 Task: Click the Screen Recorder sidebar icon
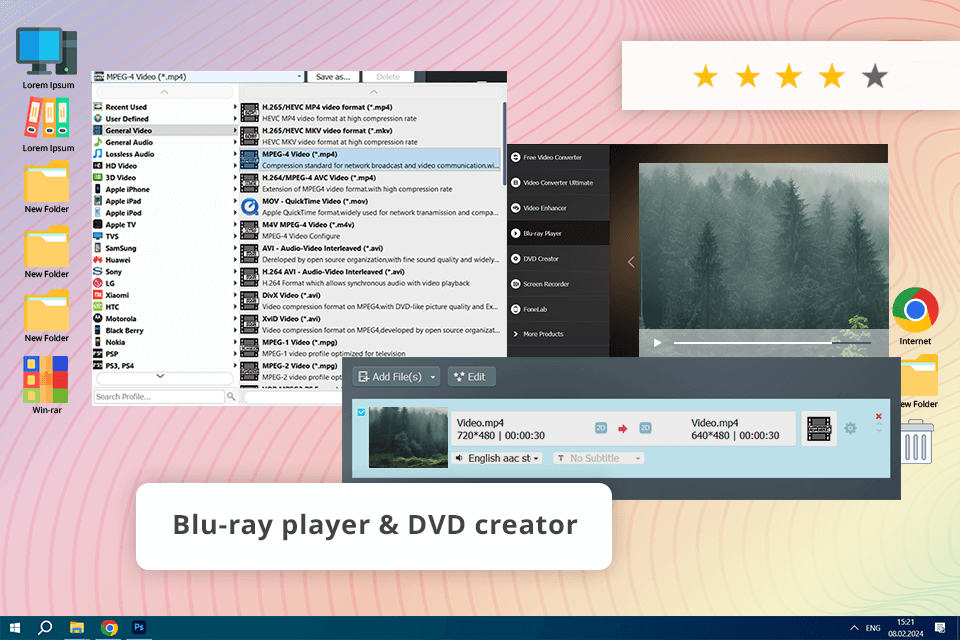tap(516, 284)
